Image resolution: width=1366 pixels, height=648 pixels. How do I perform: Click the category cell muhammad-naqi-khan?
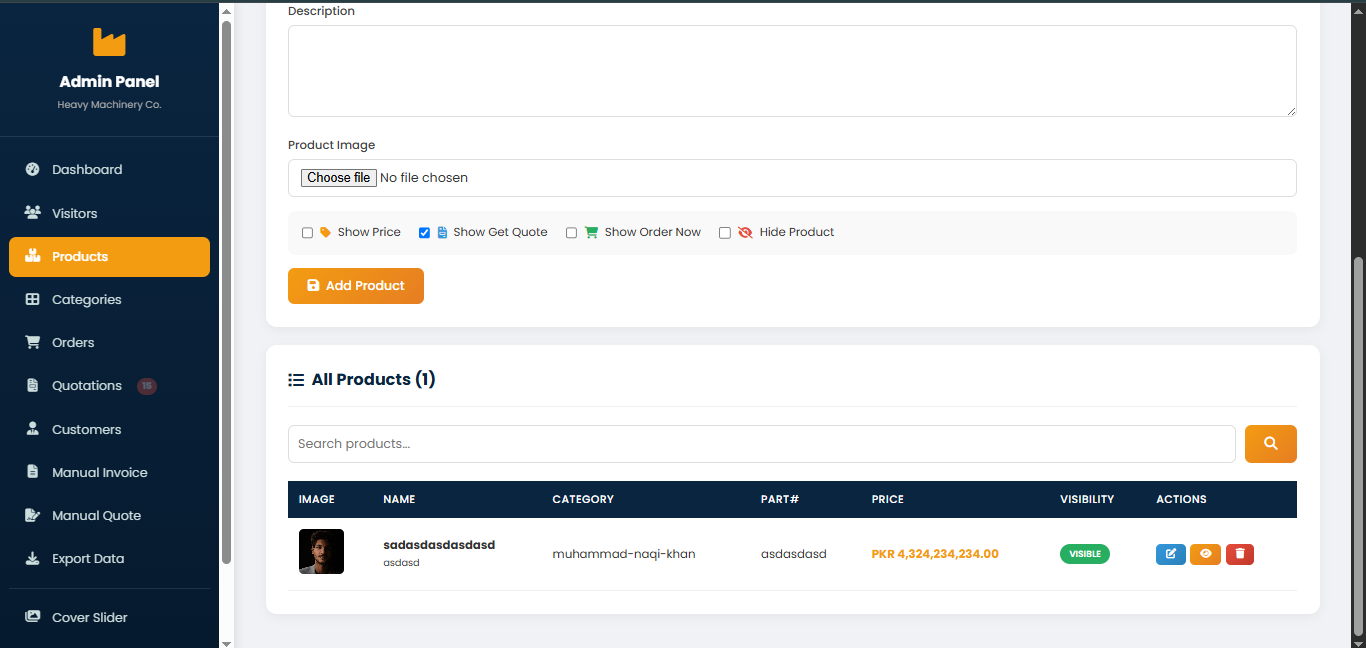[x=624, y=554]
